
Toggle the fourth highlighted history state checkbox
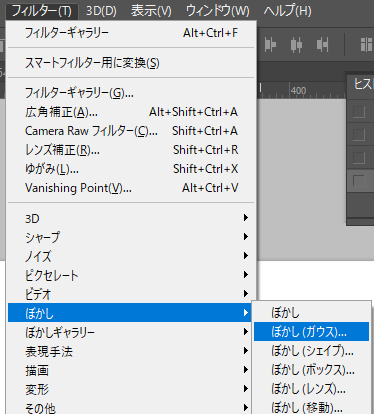click(x=358, y=181)
